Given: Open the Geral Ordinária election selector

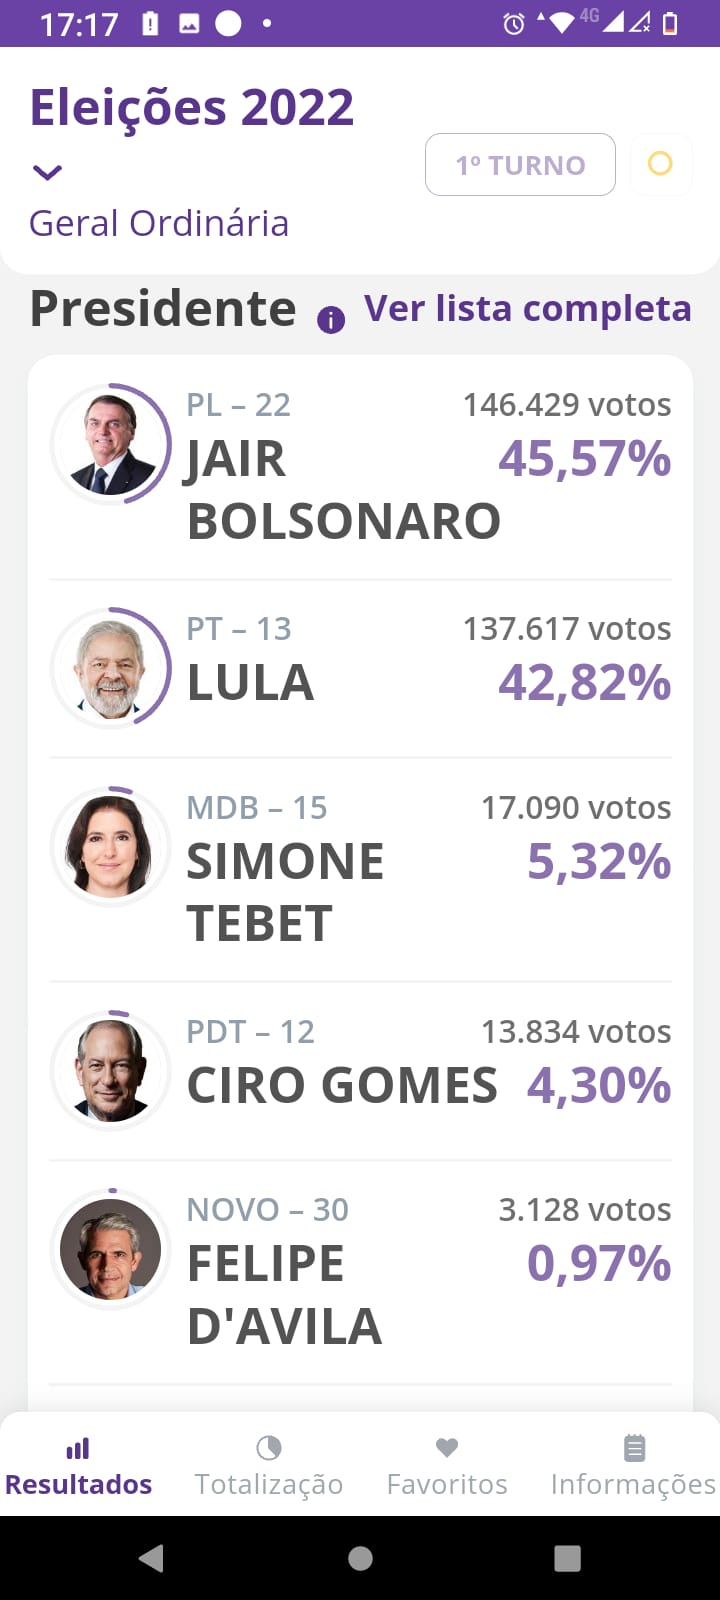Looking at the screenshot, I should [159, 223].
